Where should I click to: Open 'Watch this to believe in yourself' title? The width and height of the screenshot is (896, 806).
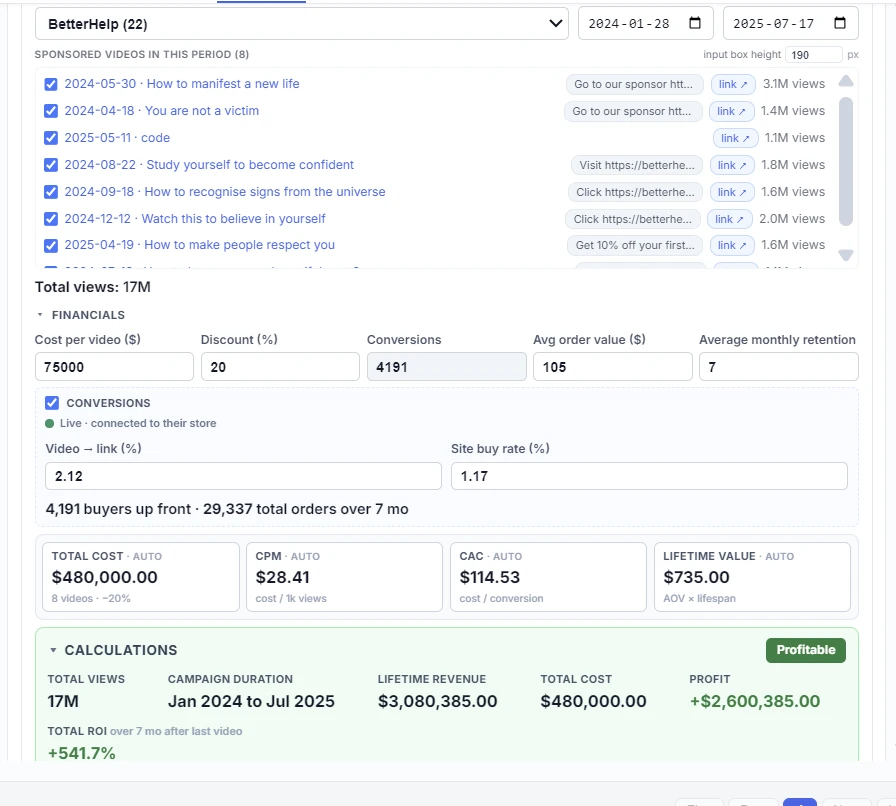(x=195, y=218)
